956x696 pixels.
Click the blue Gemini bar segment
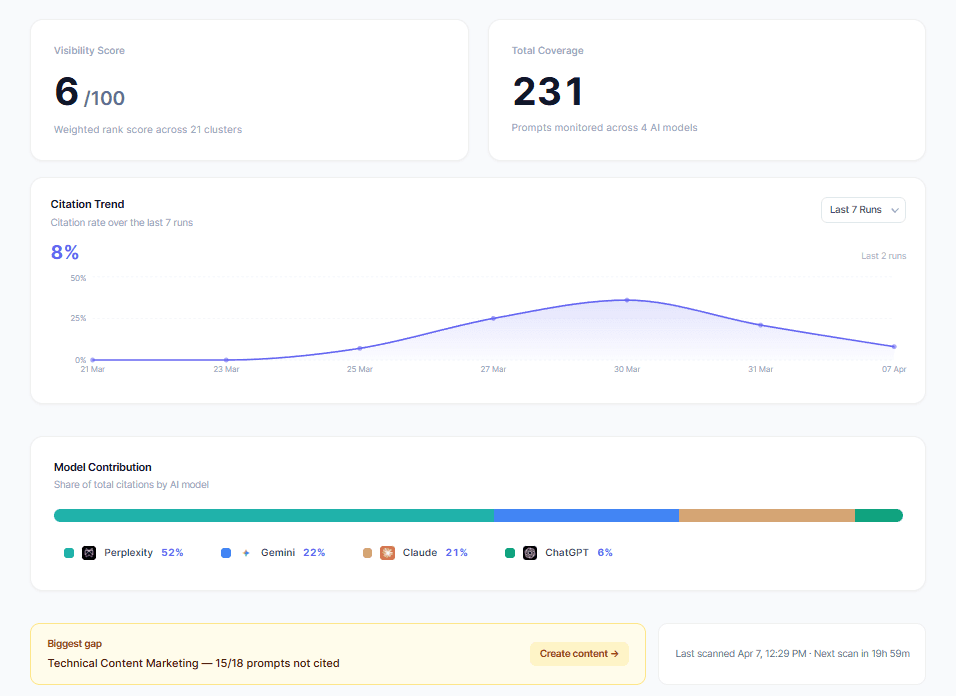(586, 516)
